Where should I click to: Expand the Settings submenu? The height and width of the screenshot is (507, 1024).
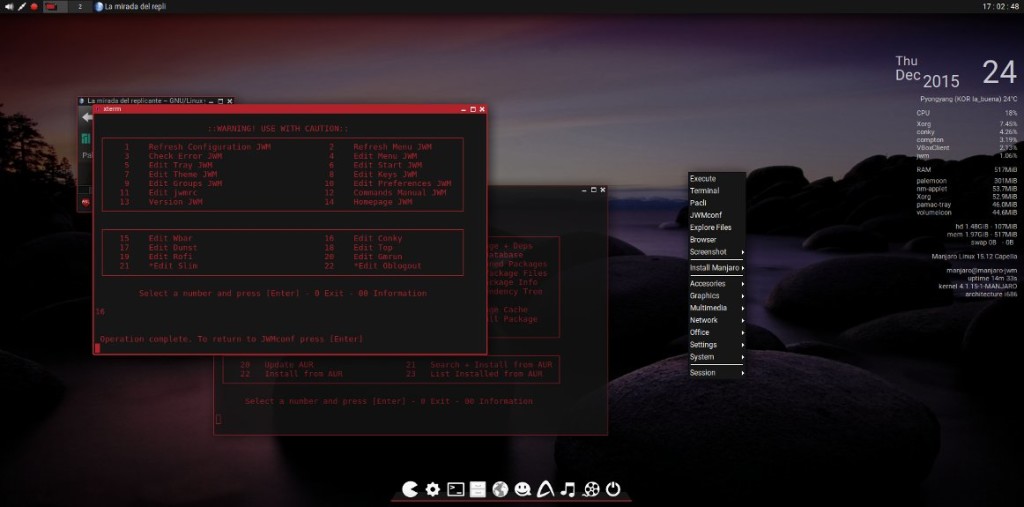(x=716, y=344)
